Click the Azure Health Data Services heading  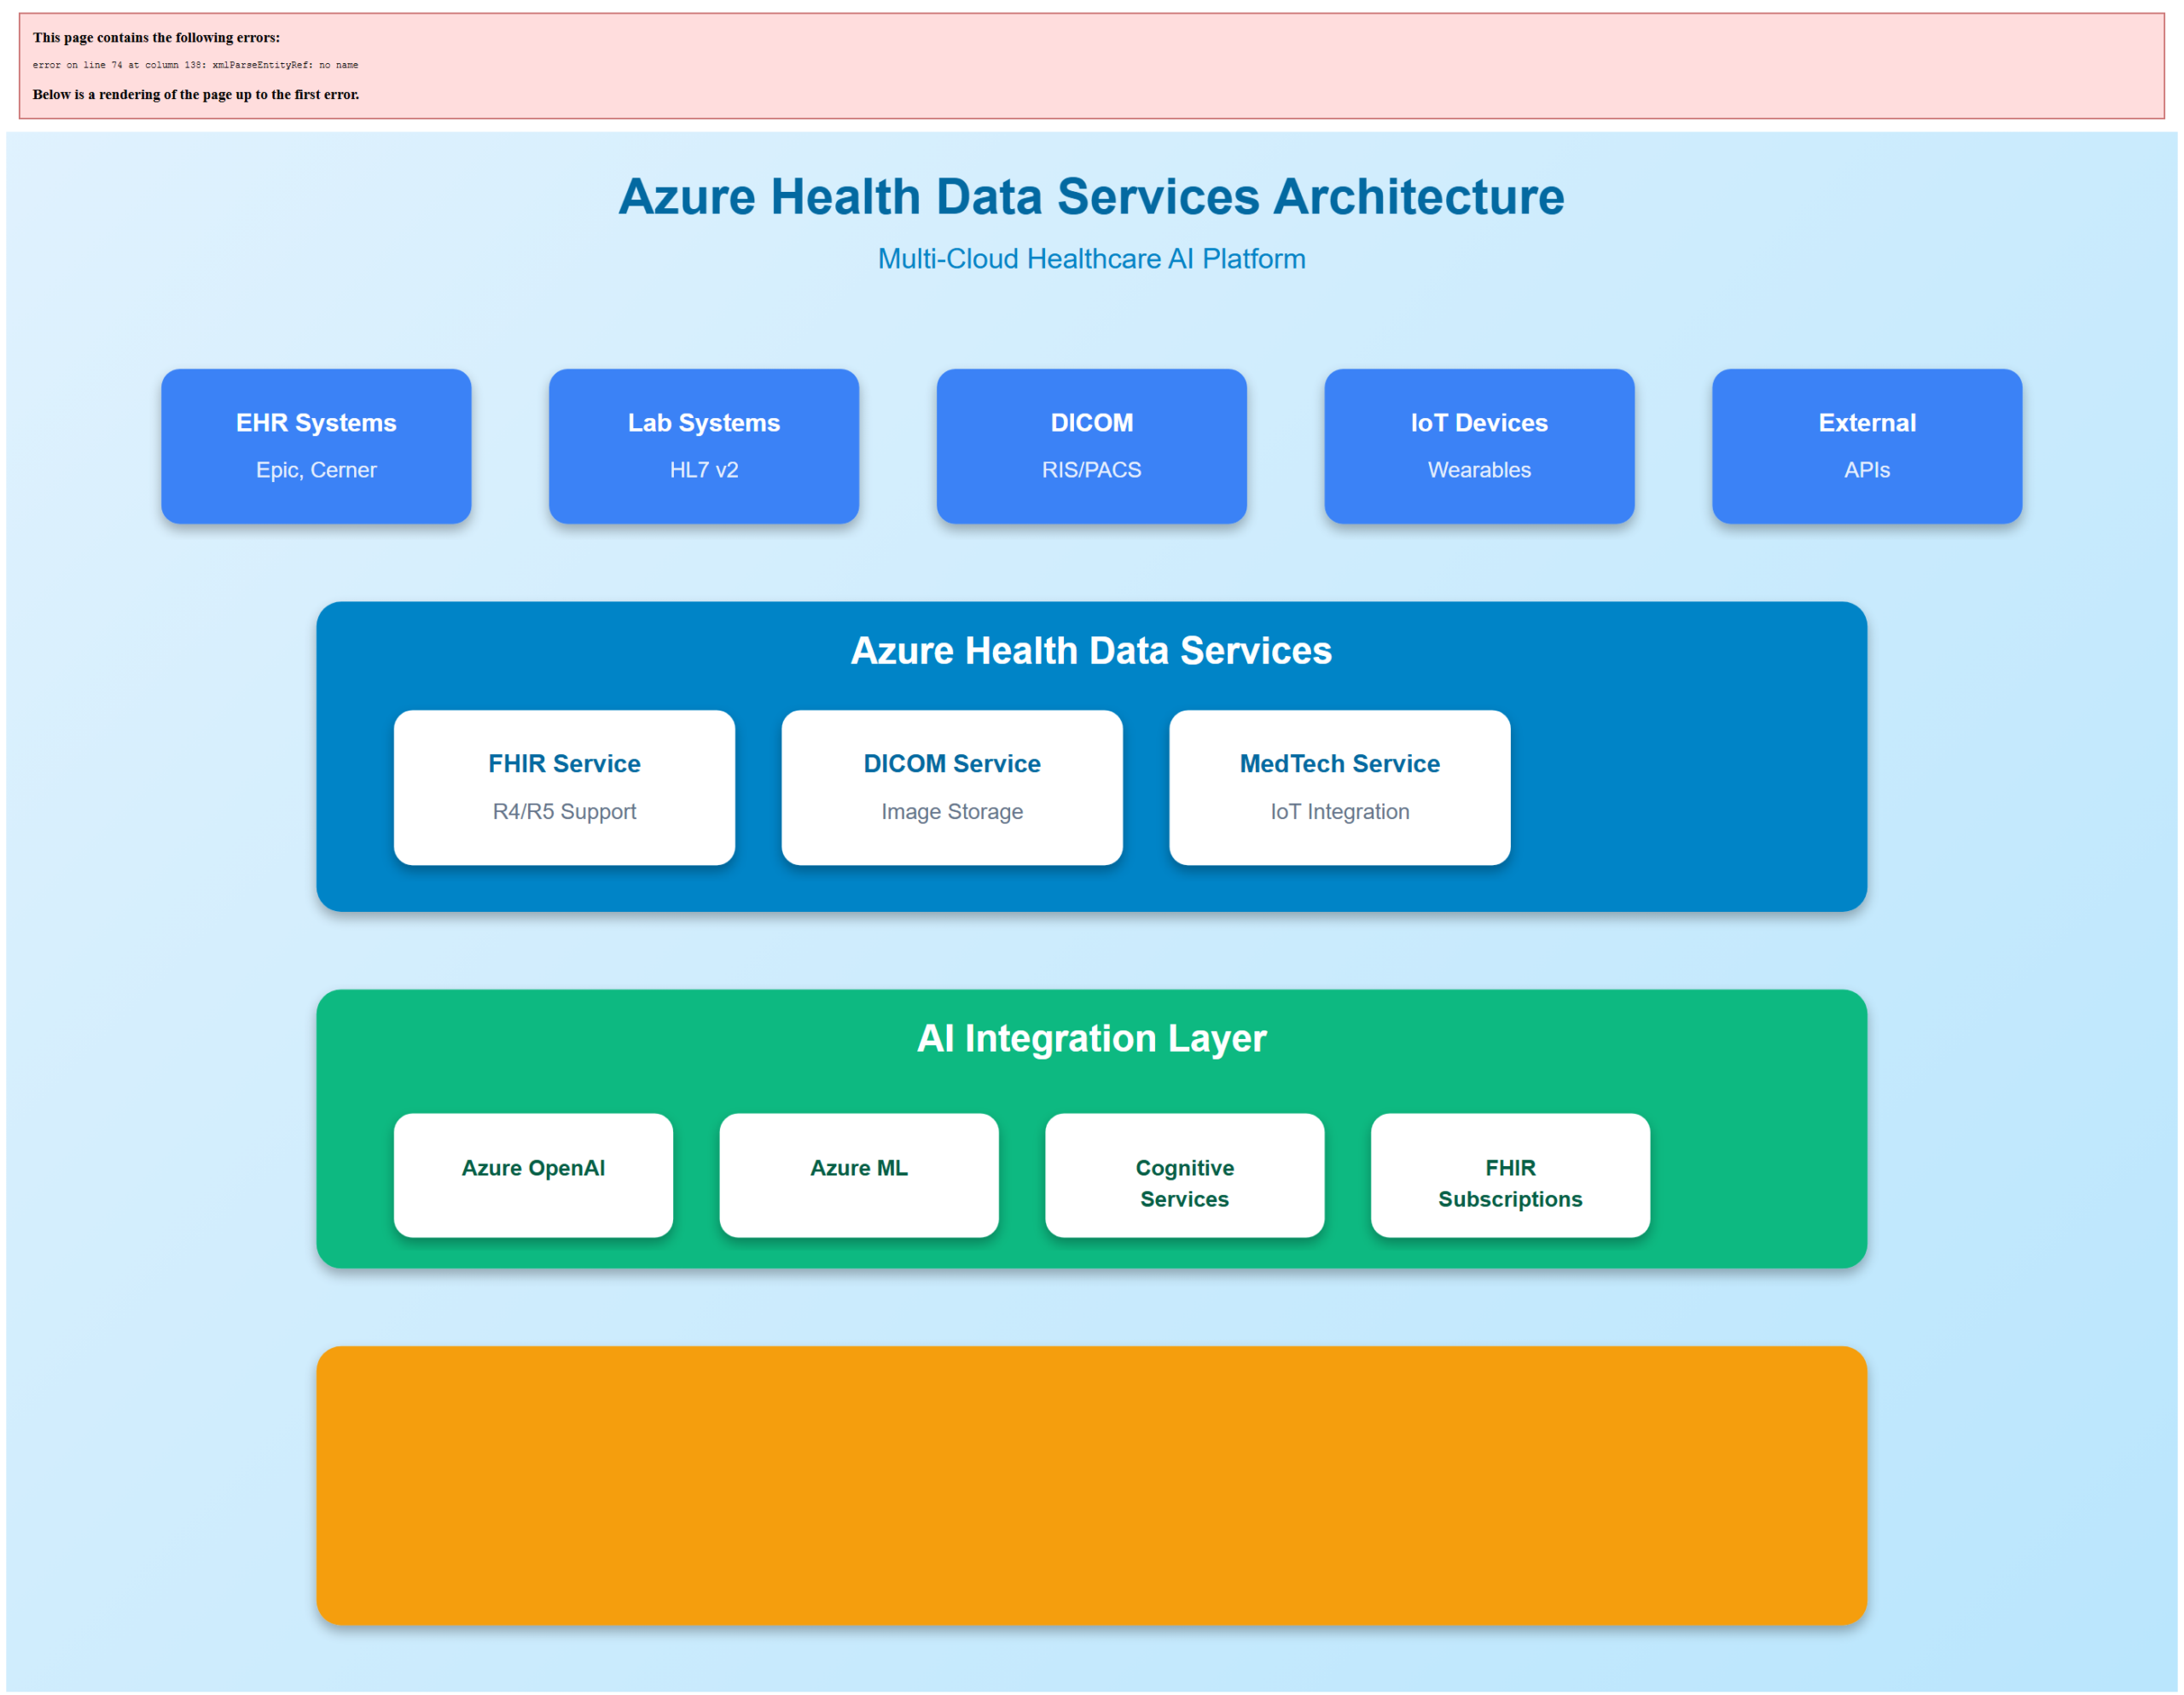click(x=1091, y=651)
